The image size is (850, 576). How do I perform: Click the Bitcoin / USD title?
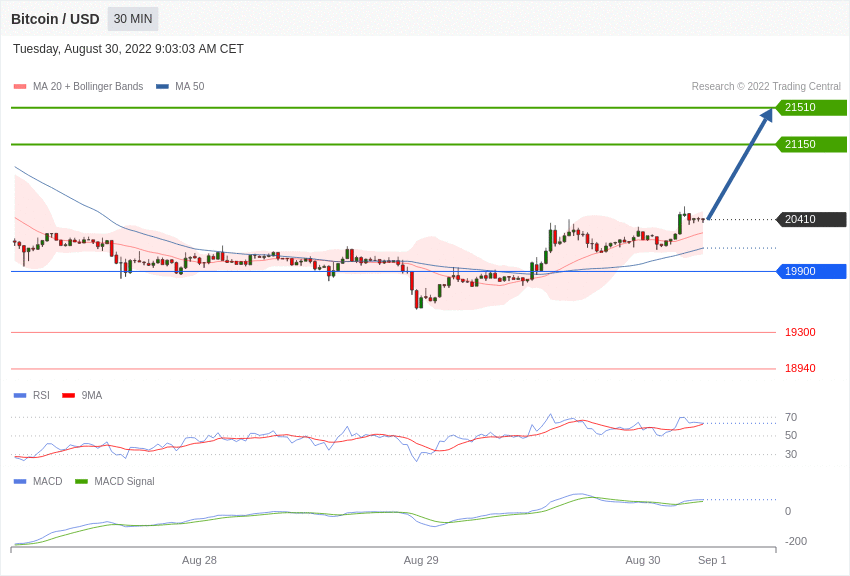[x=55, y=19]
